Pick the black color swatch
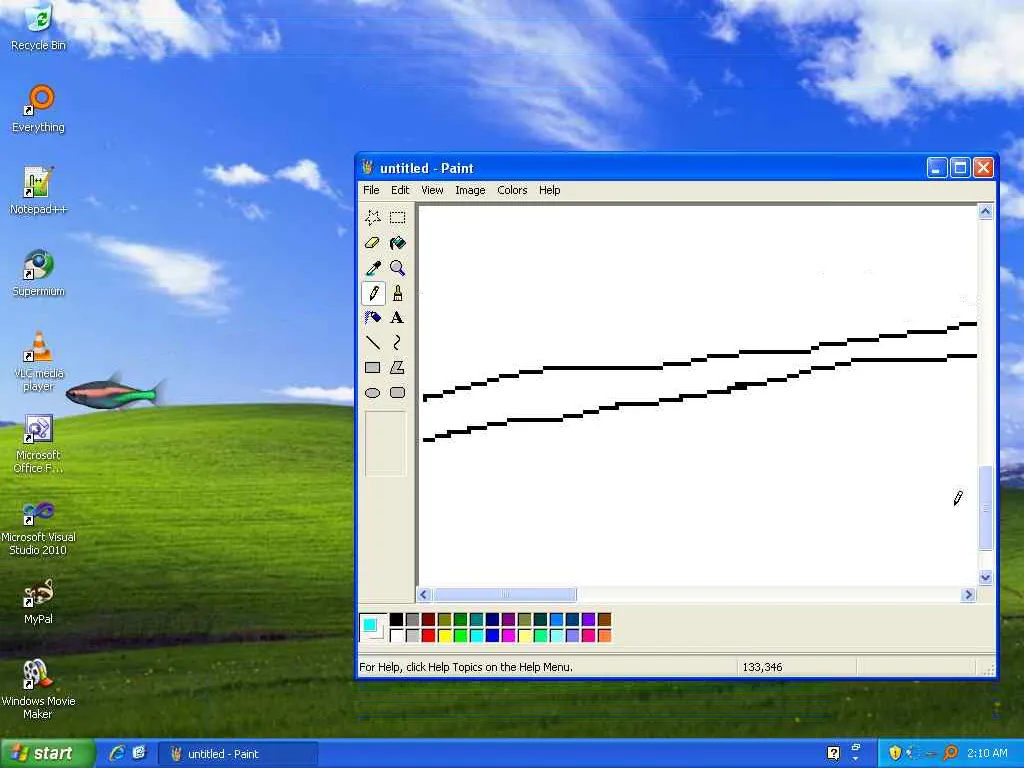 [396, 619]
